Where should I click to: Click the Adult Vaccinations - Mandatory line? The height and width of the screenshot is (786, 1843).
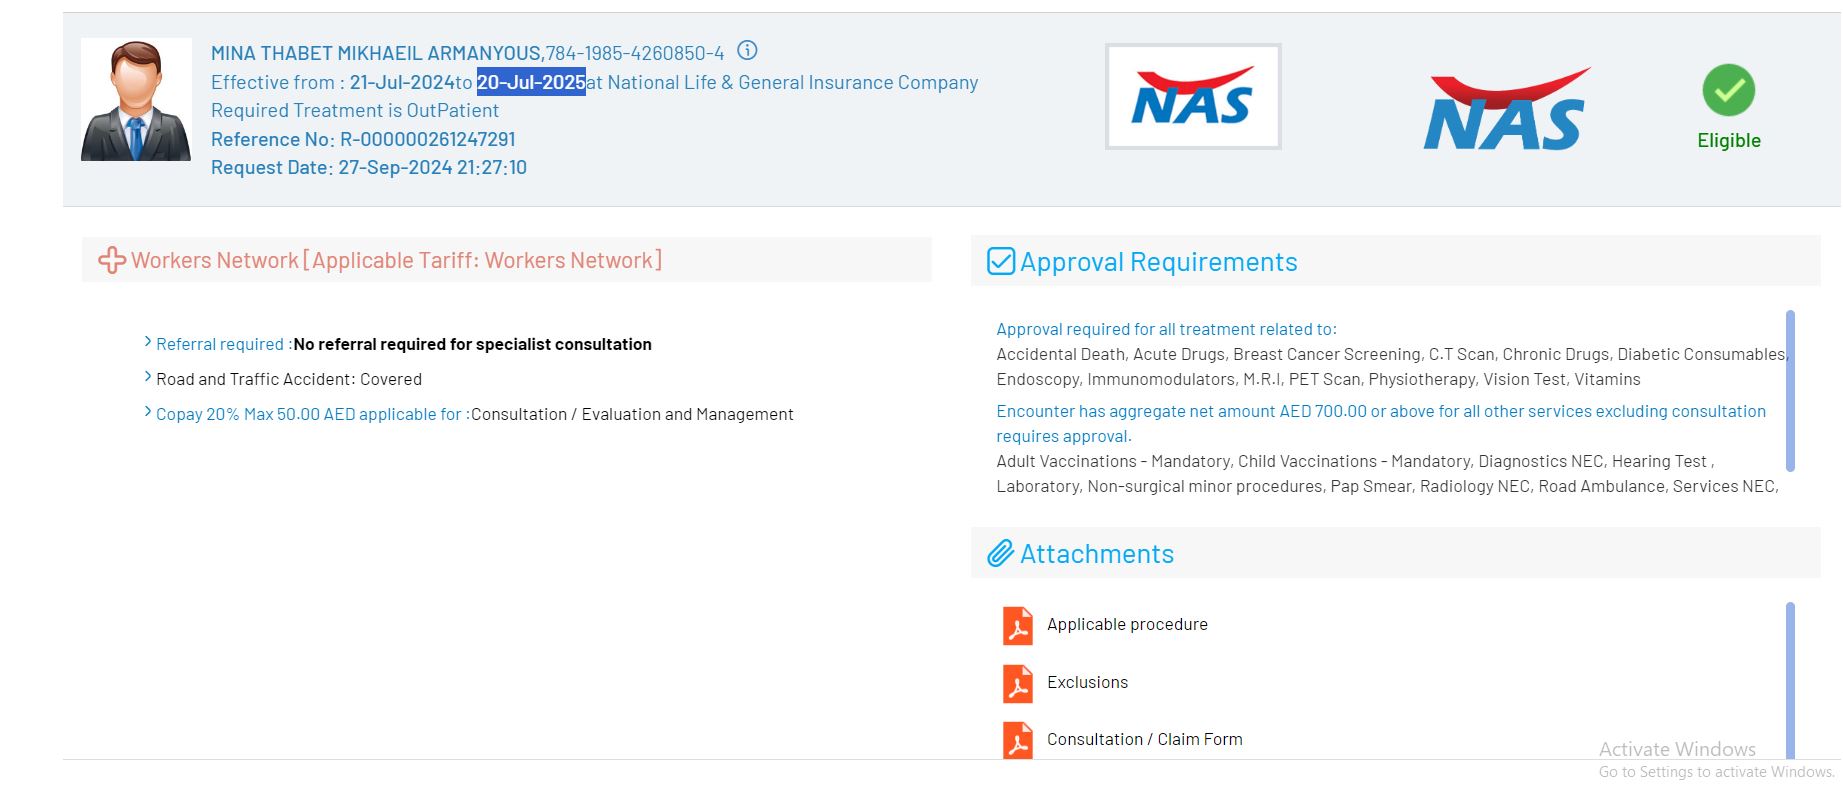1355,461
